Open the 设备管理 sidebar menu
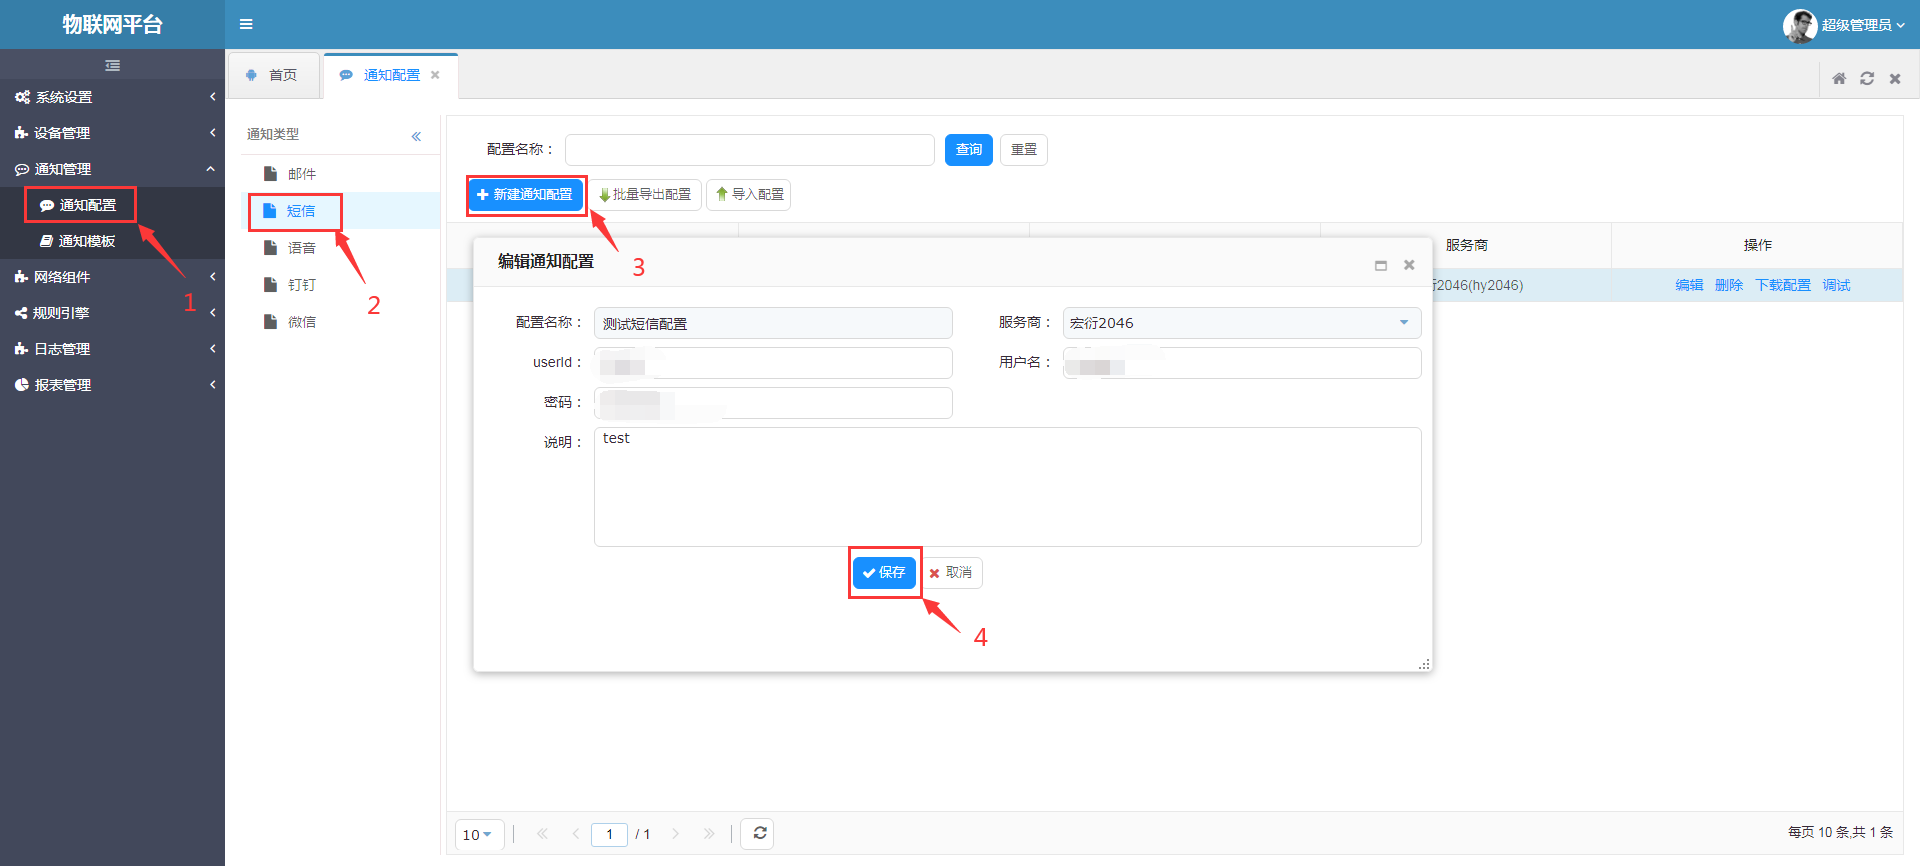The width and height of the screenshot is (1920, 866). [x=112, y=133]
